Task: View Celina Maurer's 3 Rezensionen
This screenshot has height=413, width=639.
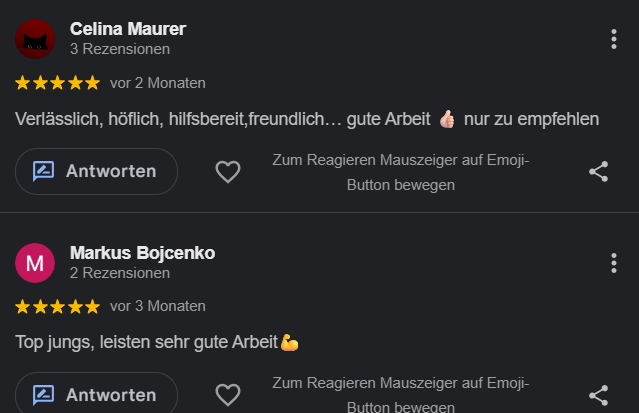Action: [x=120, y=48]
